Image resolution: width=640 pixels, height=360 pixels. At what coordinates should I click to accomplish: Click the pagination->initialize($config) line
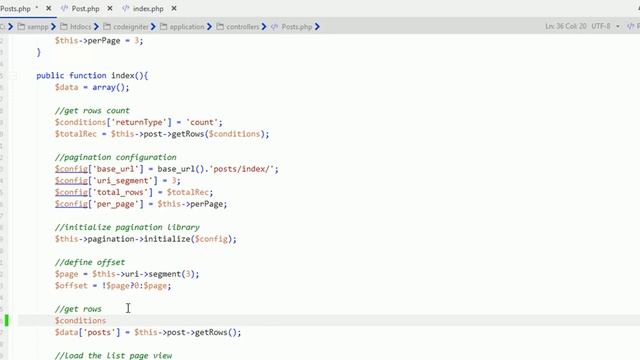point(146,239)
